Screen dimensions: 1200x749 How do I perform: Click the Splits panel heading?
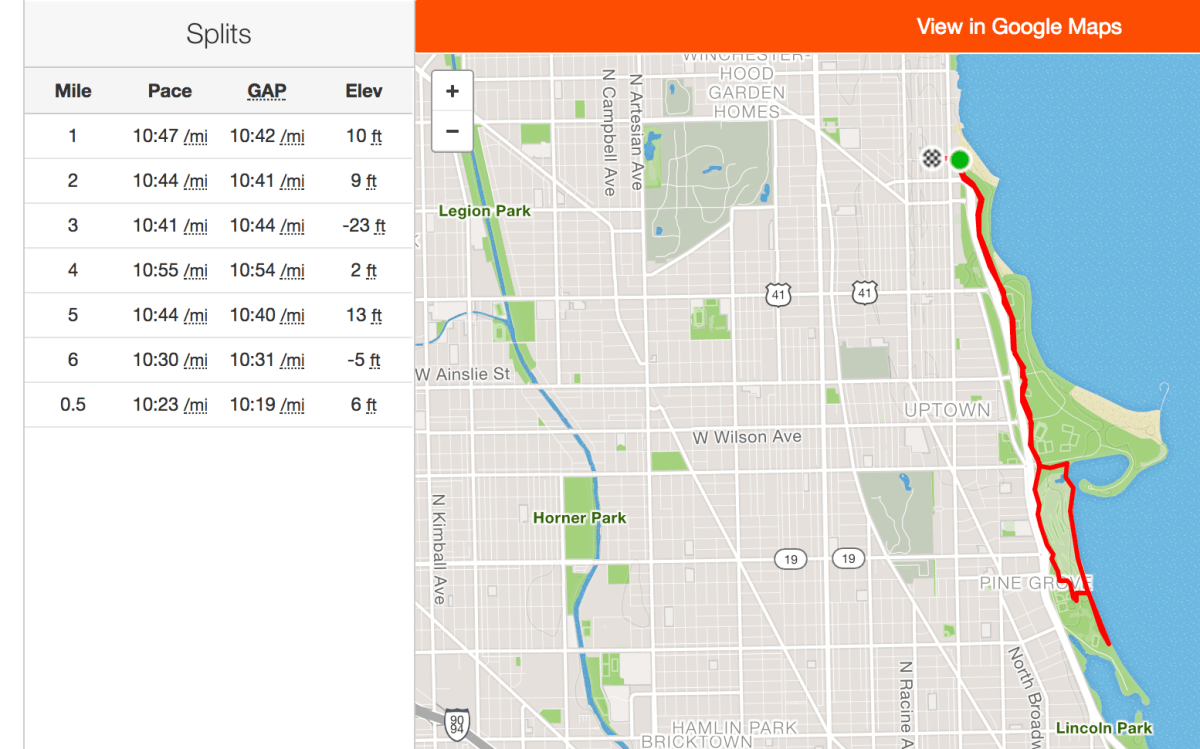point(218,34)
